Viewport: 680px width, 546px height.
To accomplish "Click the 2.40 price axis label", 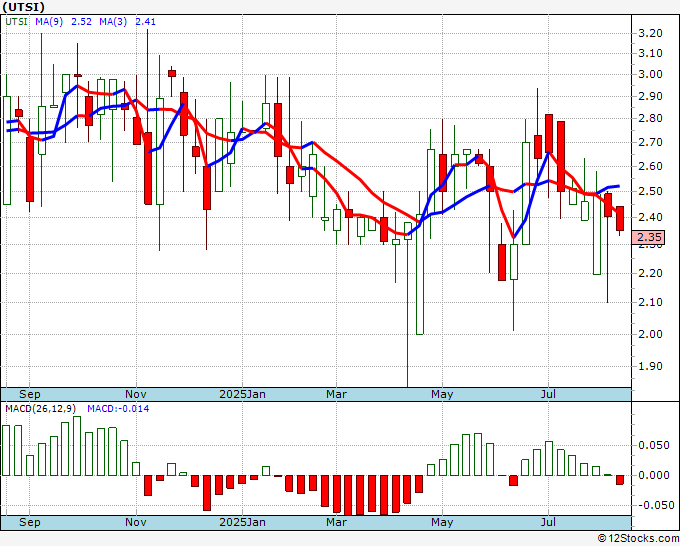I will click(x=651, y=217).
